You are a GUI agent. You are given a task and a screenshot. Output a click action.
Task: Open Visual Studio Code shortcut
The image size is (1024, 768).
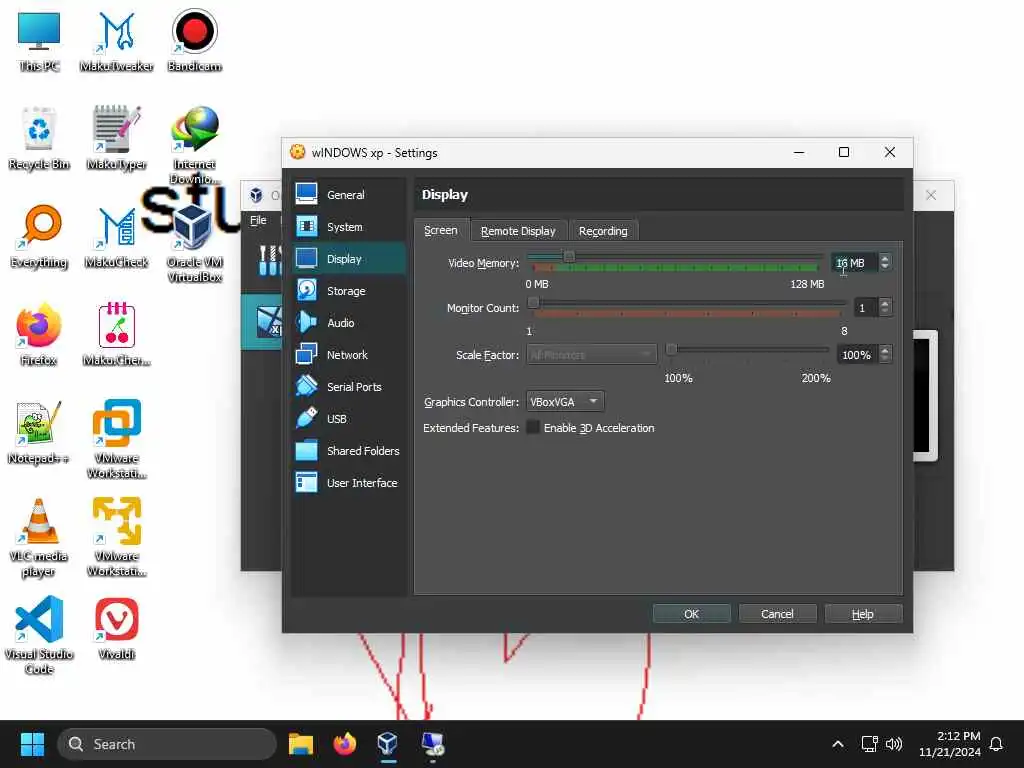[39, 635]
